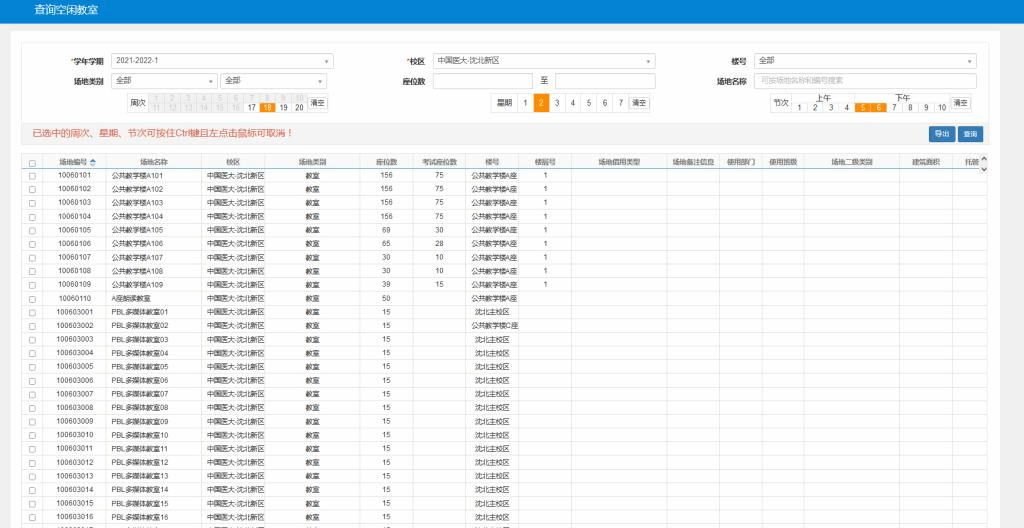
Task: Select week 19 in 周次 selector
Action: (283, 107)
